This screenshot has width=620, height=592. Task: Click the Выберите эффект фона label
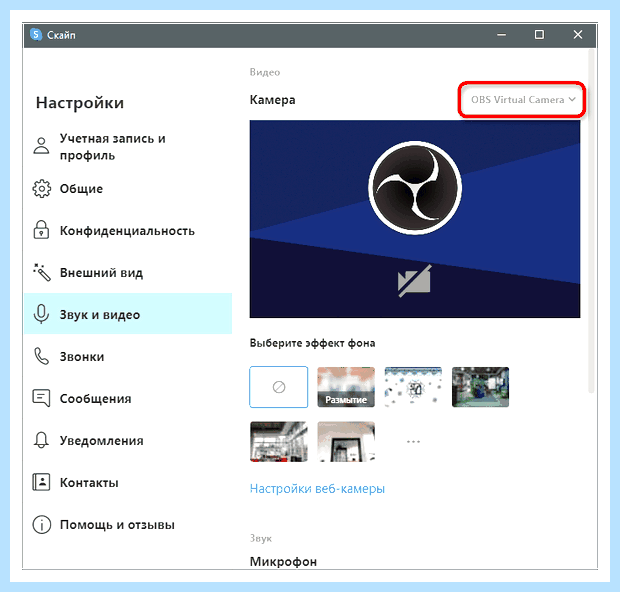pos(312,343)
